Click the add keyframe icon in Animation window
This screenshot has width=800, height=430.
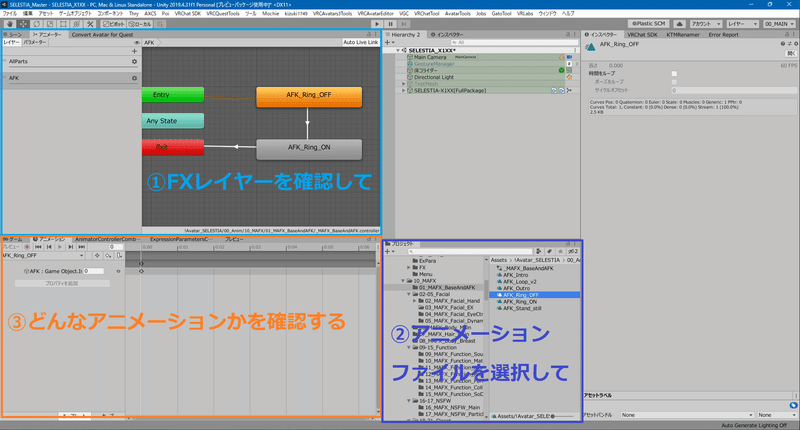pos(108,256)
